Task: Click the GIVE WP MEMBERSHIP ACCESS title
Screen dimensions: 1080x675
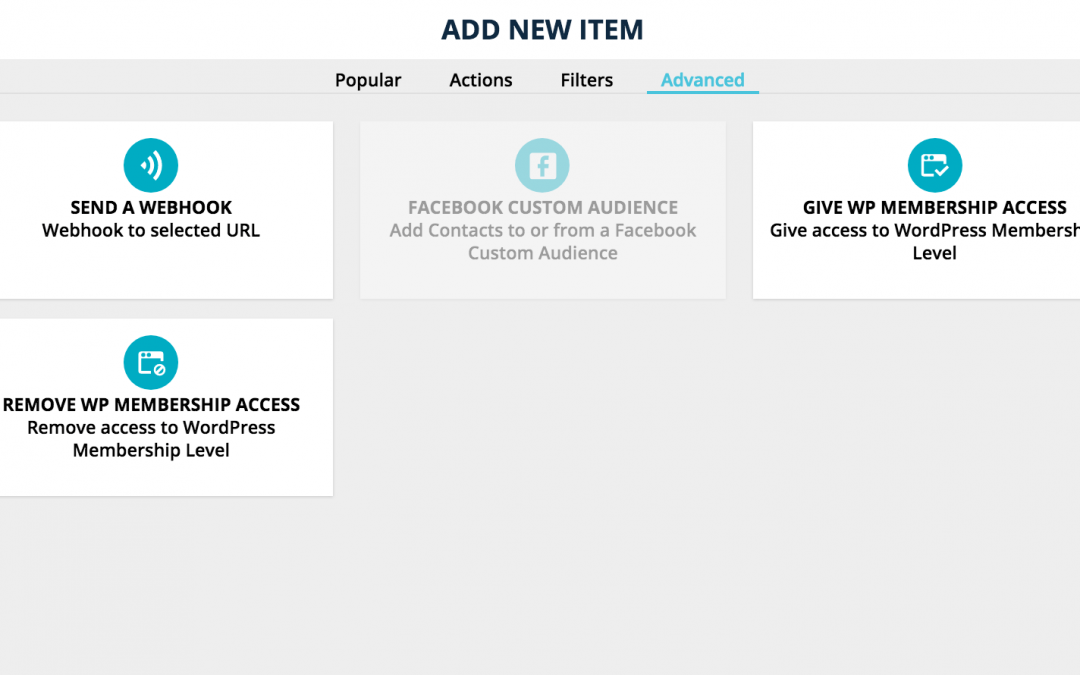Action: 934,208
